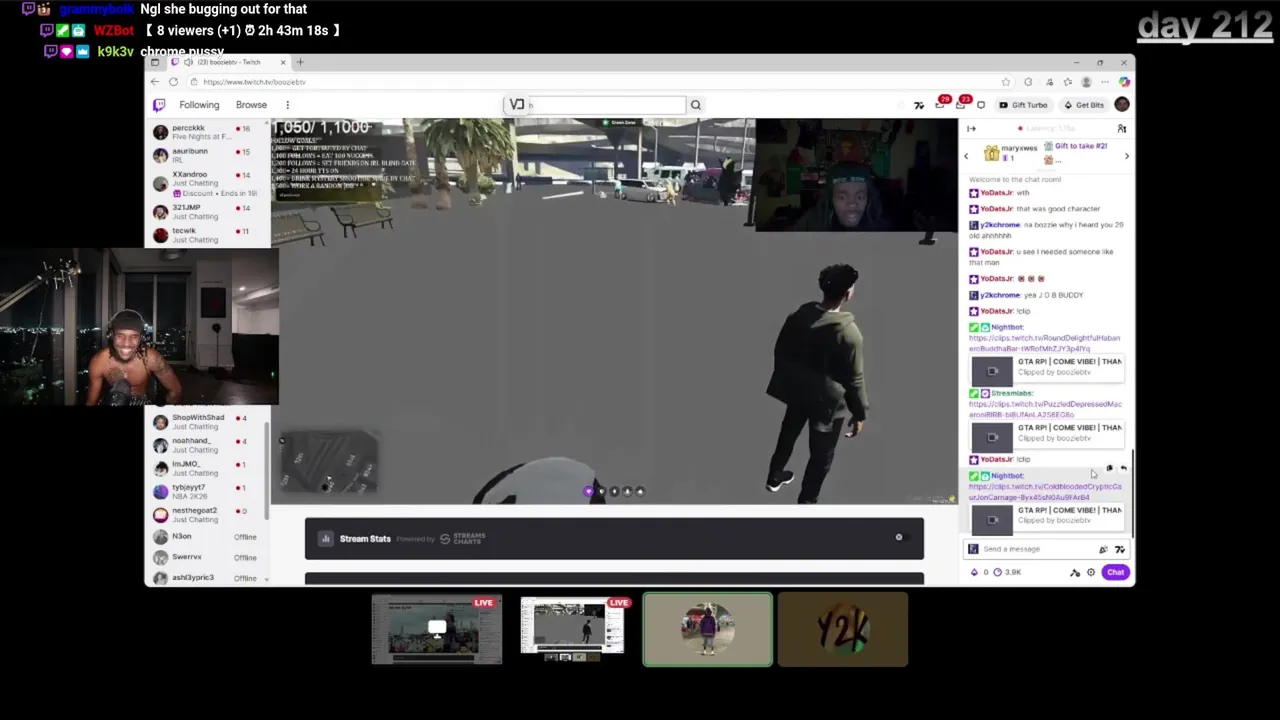Open the PuzzledDepressedMac clip link
This screenshot has width=1280, height=720.
point(1045,409)
